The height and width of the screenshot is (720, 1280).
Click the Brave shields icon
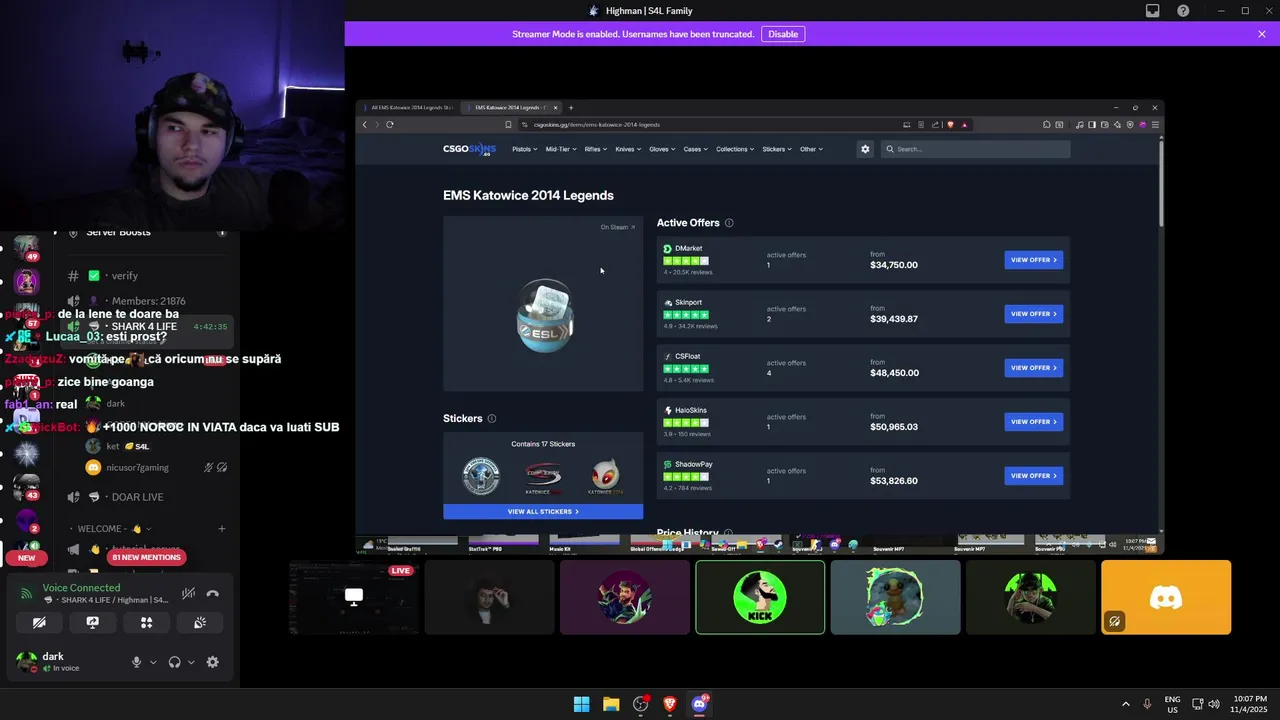pyautogui.click(x=950, y=125)
